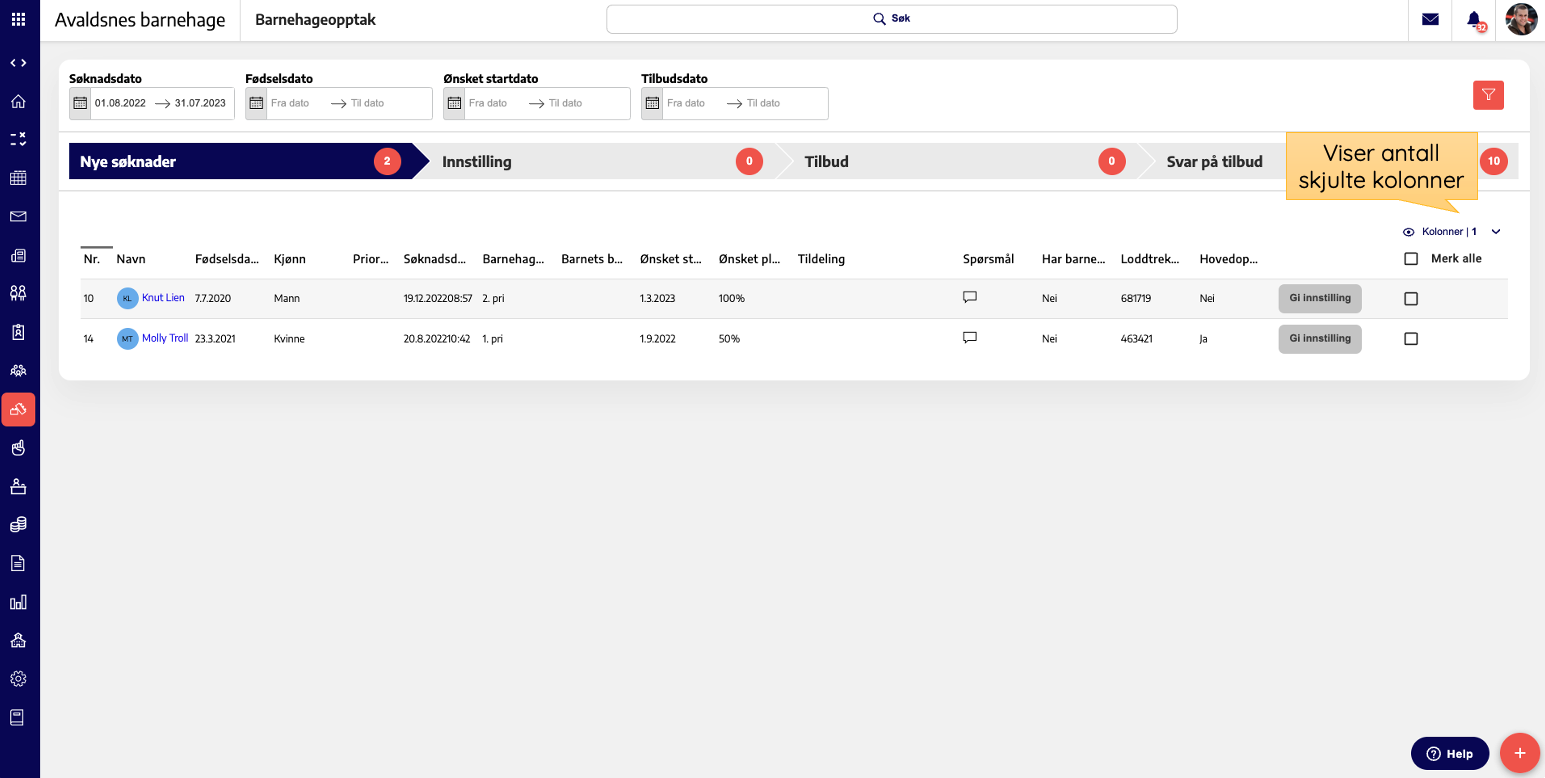This screenshot has height=778, width=1545.
Task: Check the Merk alle checkbox
Action: click(x=1411, y=259)
